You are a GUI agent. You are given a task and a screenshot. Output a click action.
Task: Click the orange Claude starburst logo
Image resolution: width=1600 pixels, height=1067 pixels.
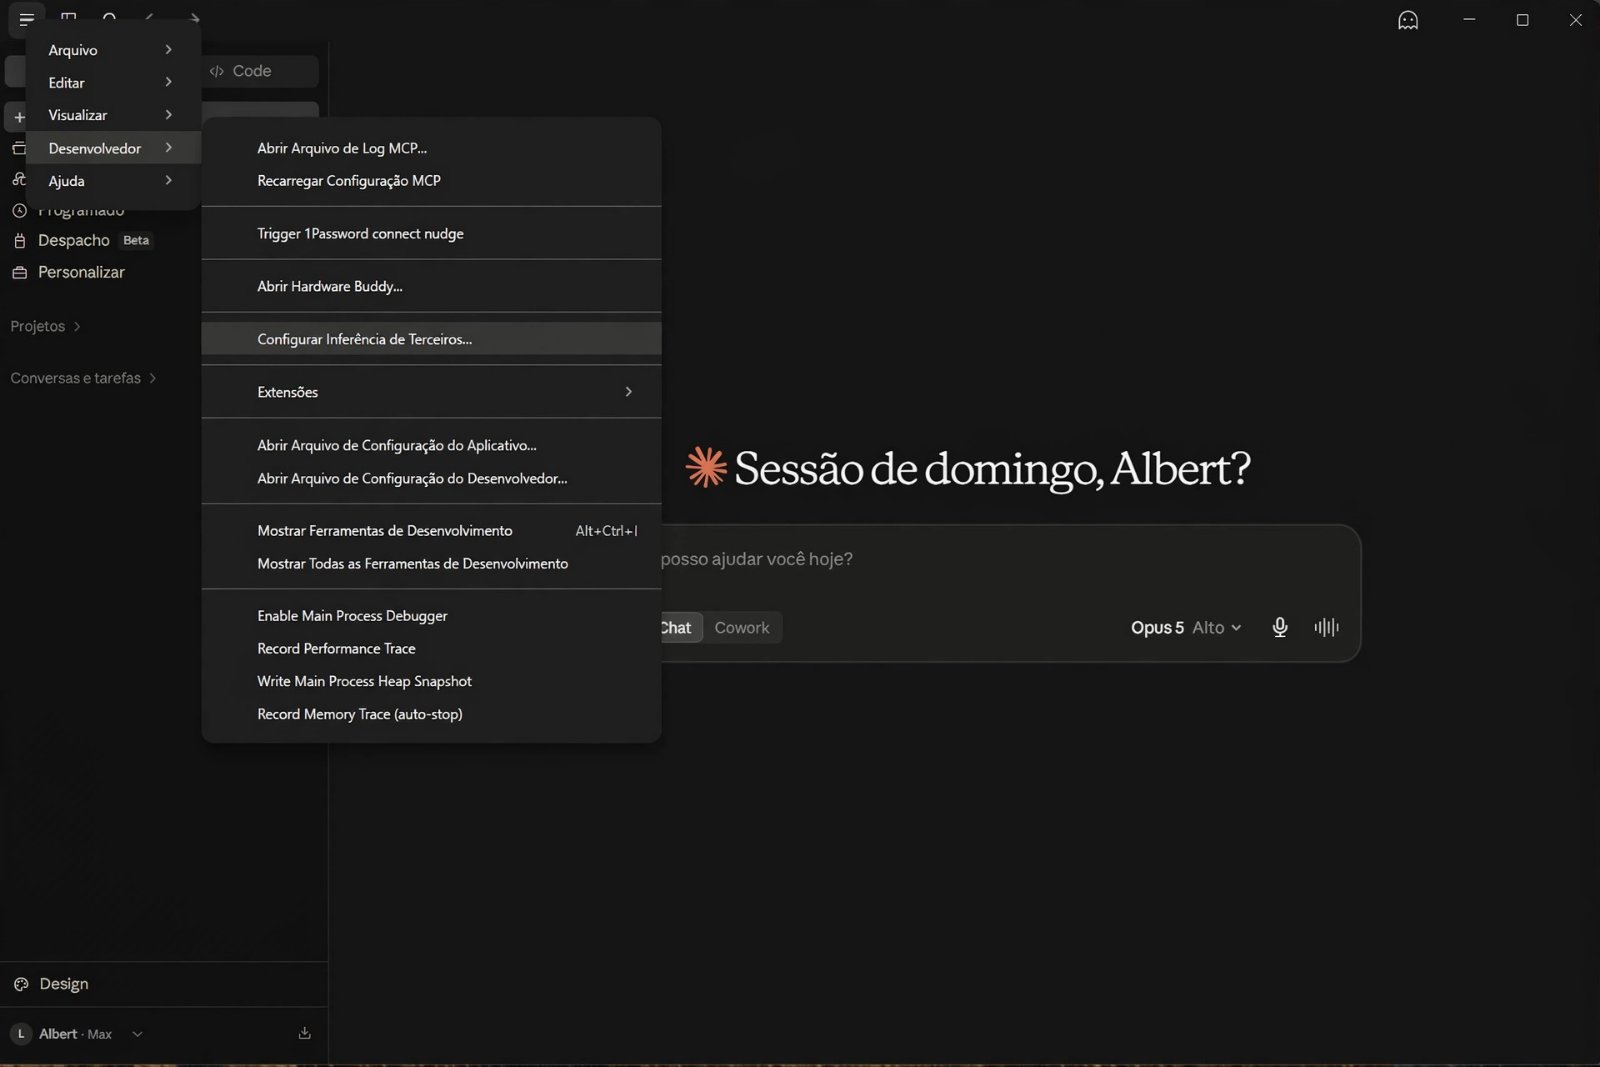[x=706, y=467]
